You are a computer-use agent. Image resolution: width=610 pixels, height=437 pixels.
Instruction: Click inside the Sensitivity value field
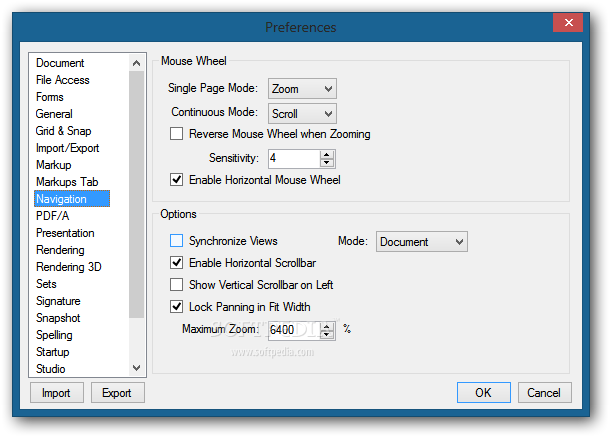pyautogui.click(x=292, y=158)
